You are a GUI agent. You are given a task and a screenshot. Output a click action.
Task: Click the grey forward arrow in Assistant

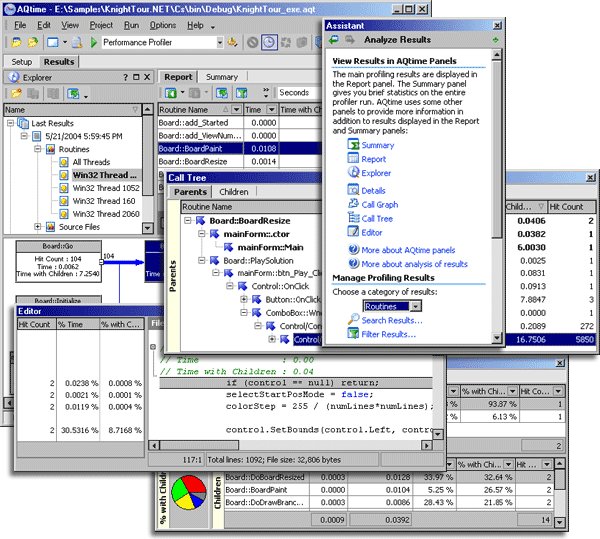click(x=350, y=39)
